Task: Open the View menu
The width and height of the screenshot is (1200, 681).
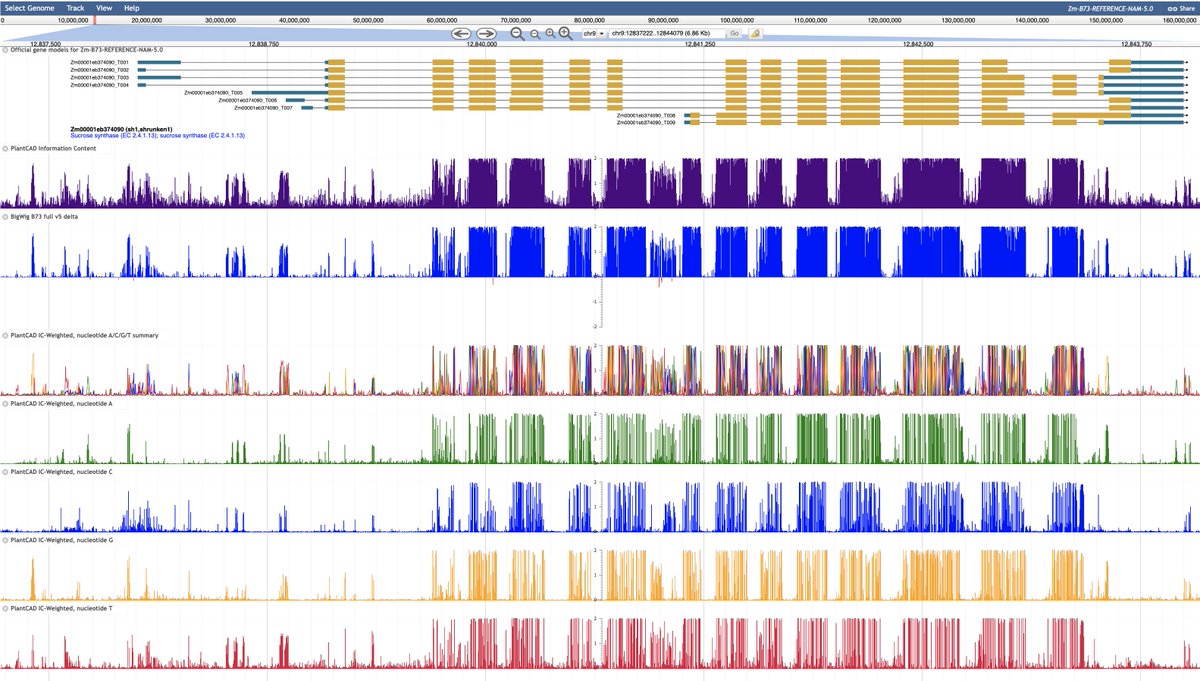Action: coord(104,7)
